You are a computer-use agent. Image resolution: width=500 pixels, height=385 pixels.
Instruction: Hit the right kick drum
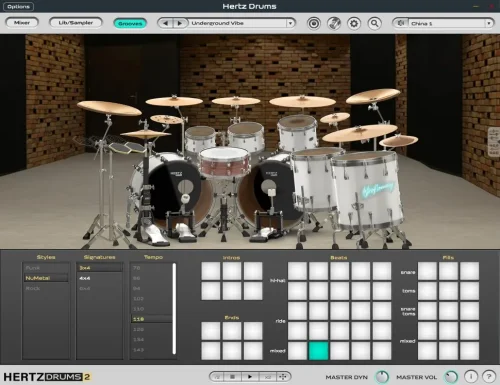pos(267,193)
